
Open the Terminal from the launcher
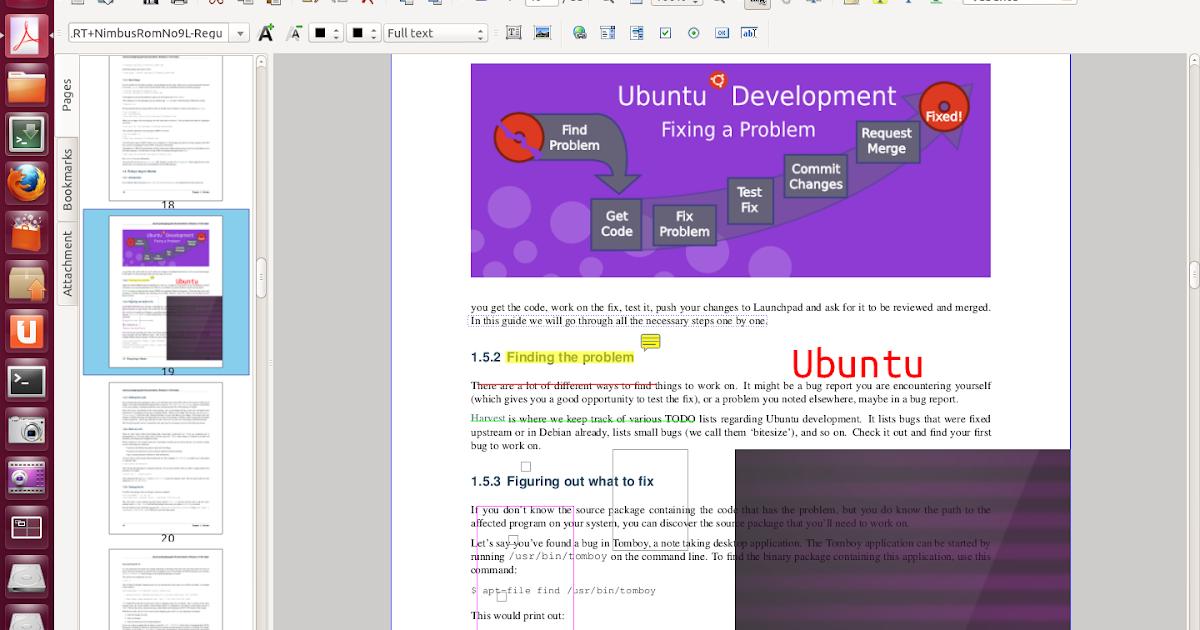coord(28,380)
